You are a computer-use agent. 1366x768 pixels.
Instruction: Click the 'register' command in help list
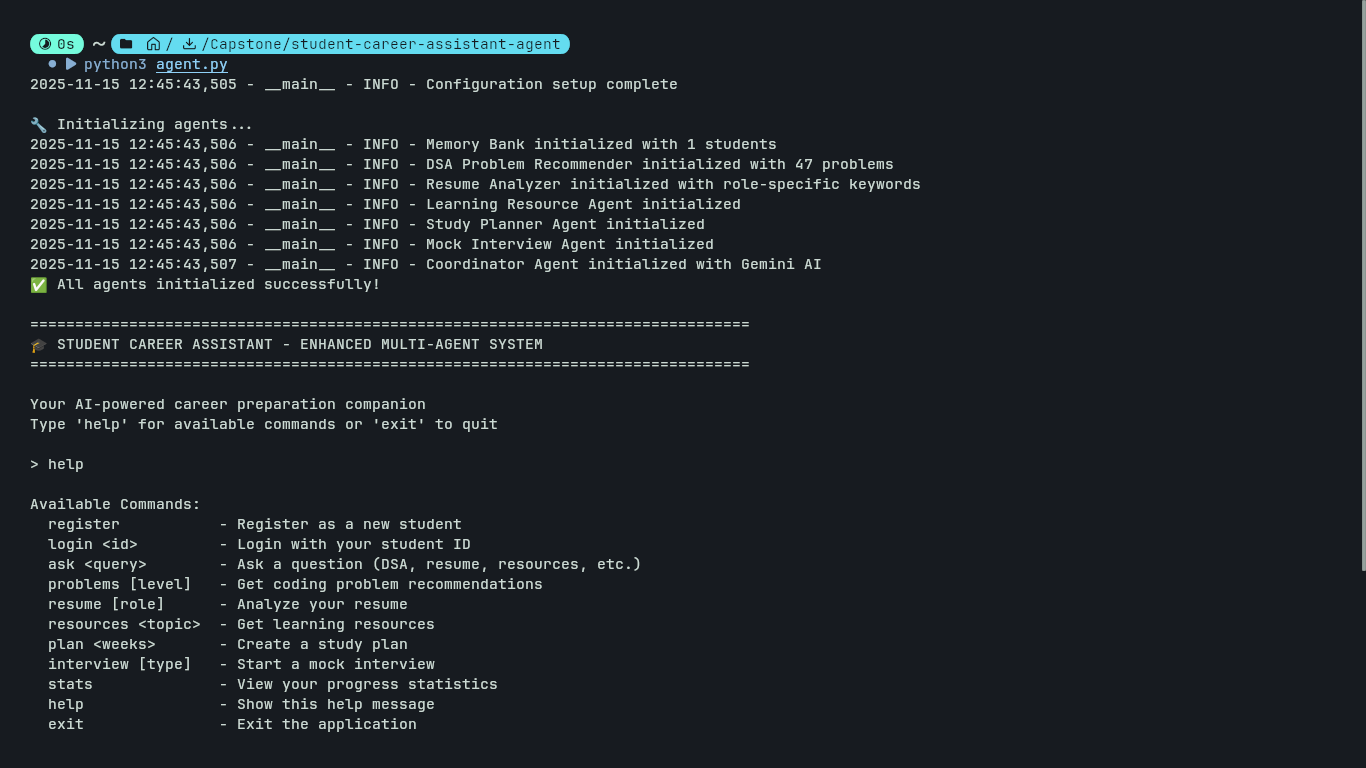[84, 524]
